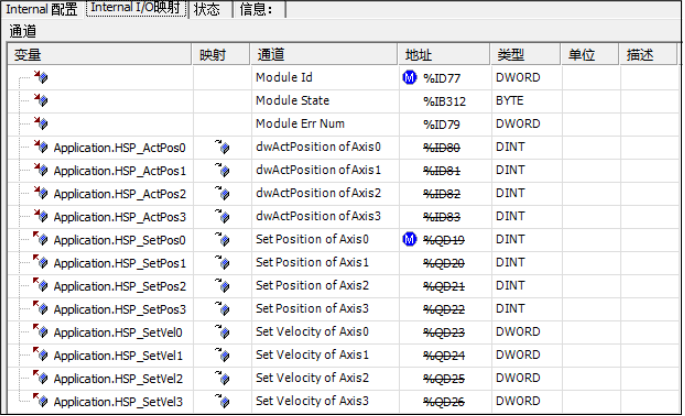685x416 pixels.
Task: Click output variable icon beside Application.HSP_SetVel0
Action: pyautogui.click(x=41, y=332)
